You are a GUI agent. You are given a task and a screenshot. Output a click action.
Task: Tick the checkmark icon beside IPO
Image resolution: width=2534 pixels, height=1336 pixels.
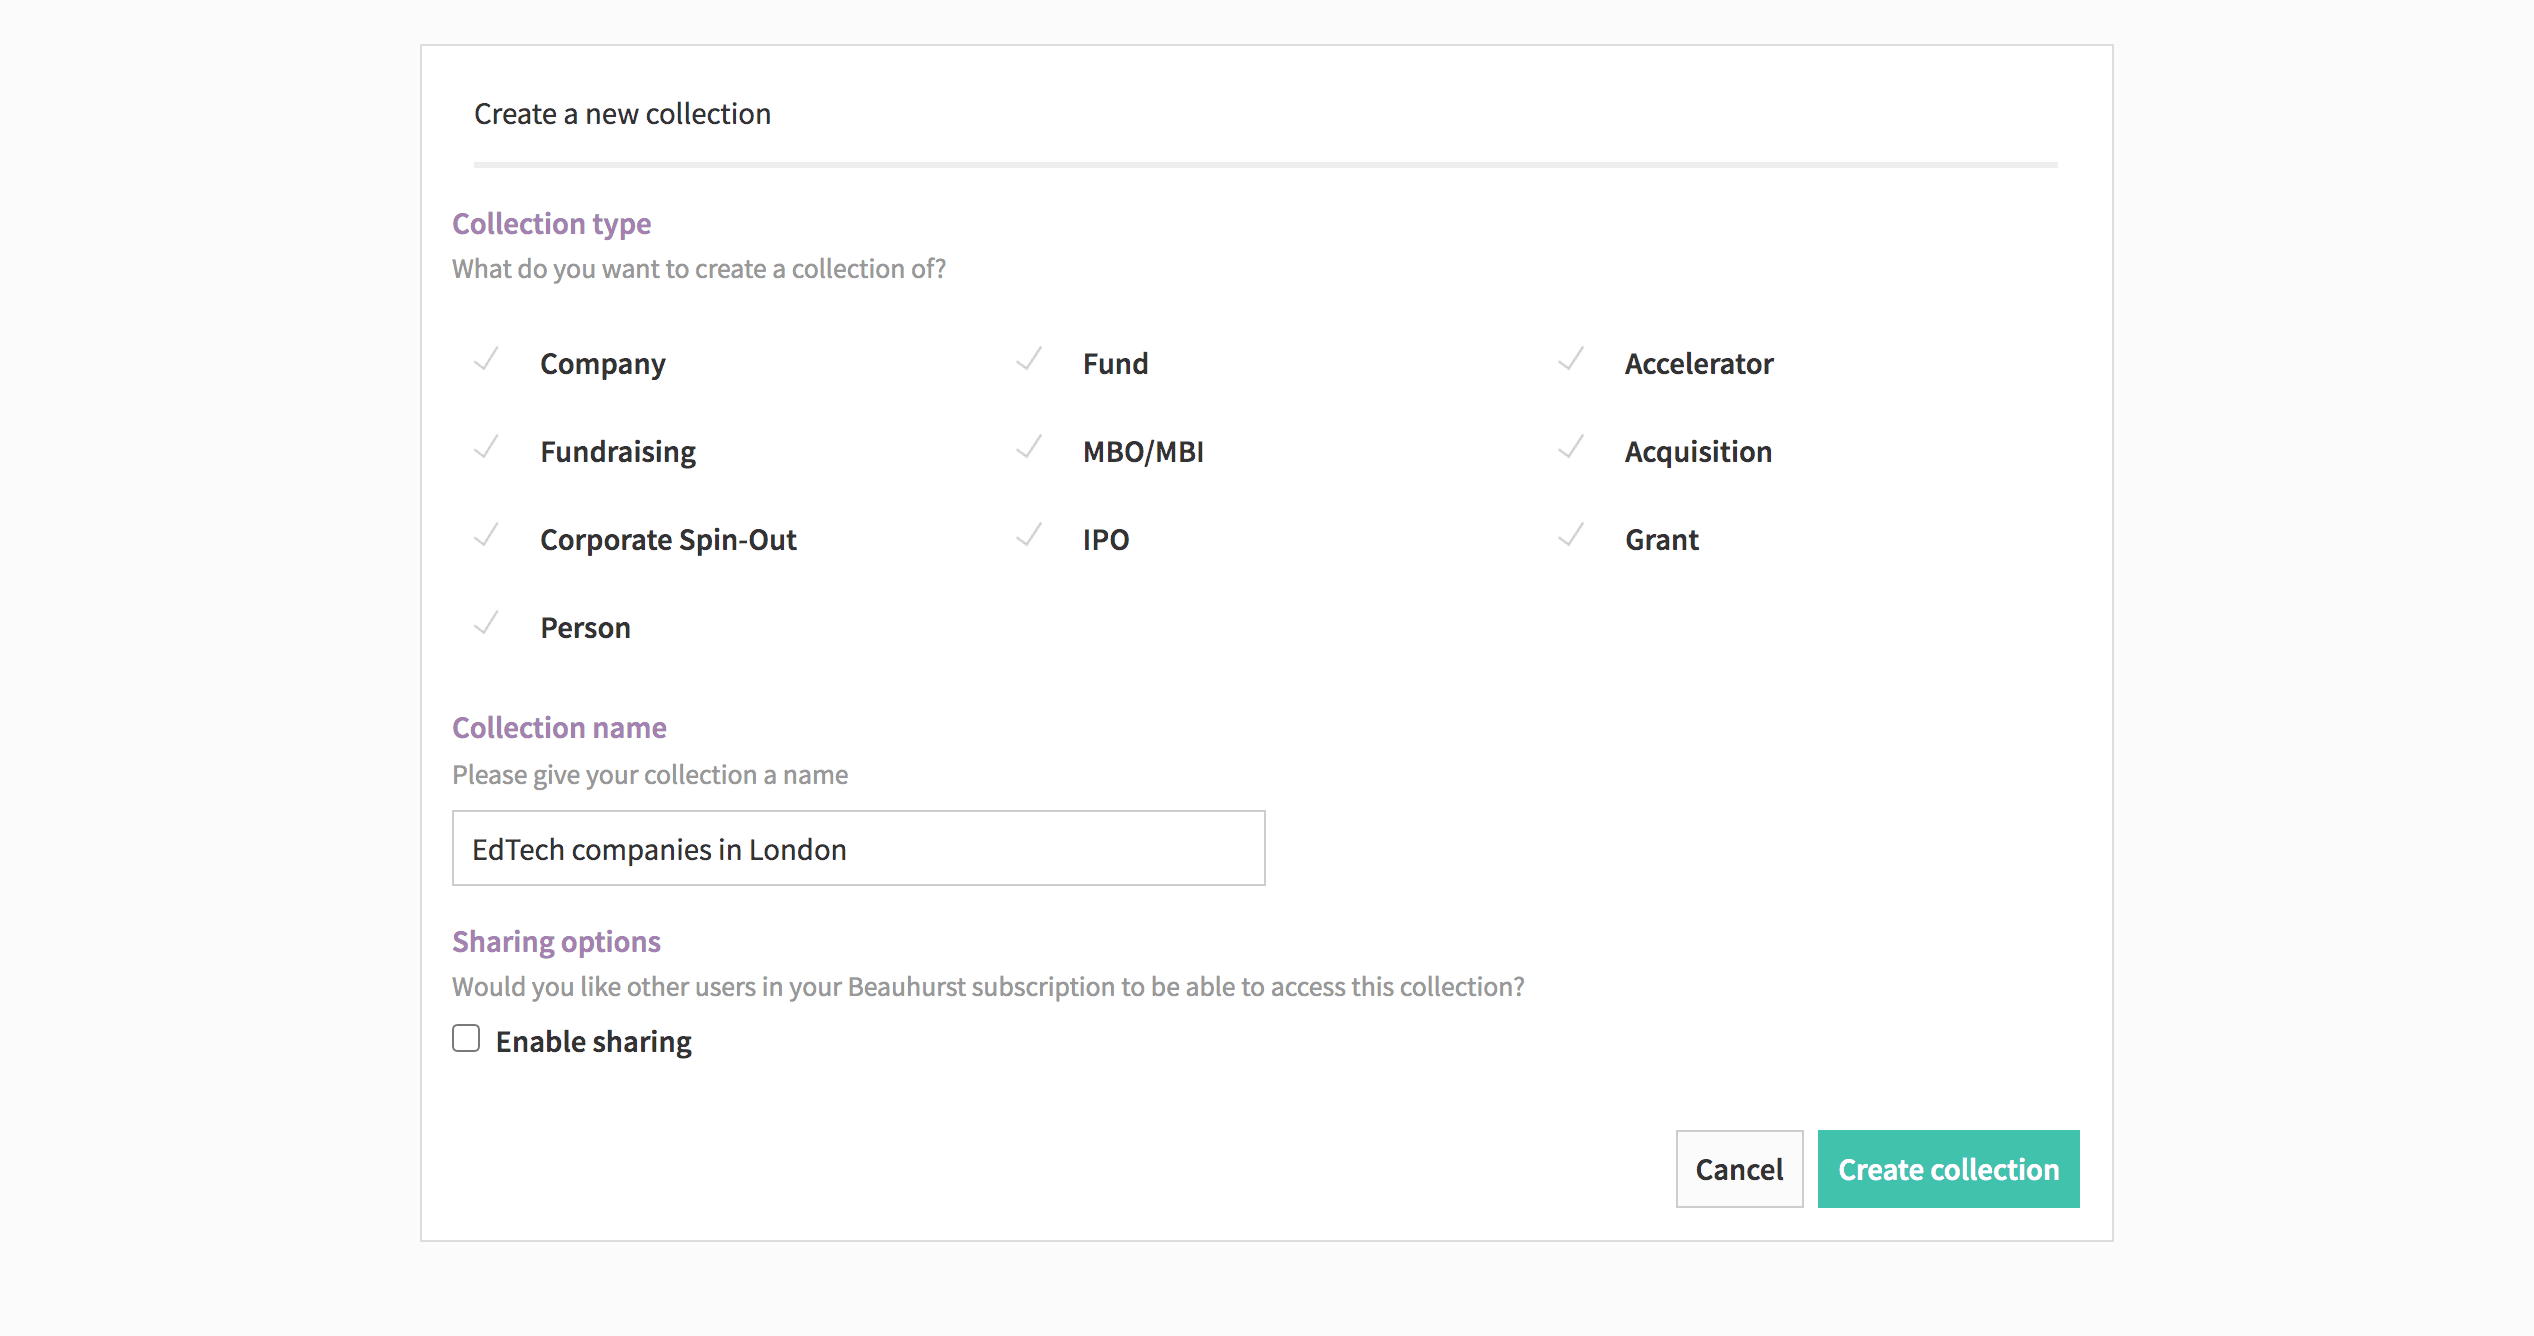click(x=1029, y=536)
